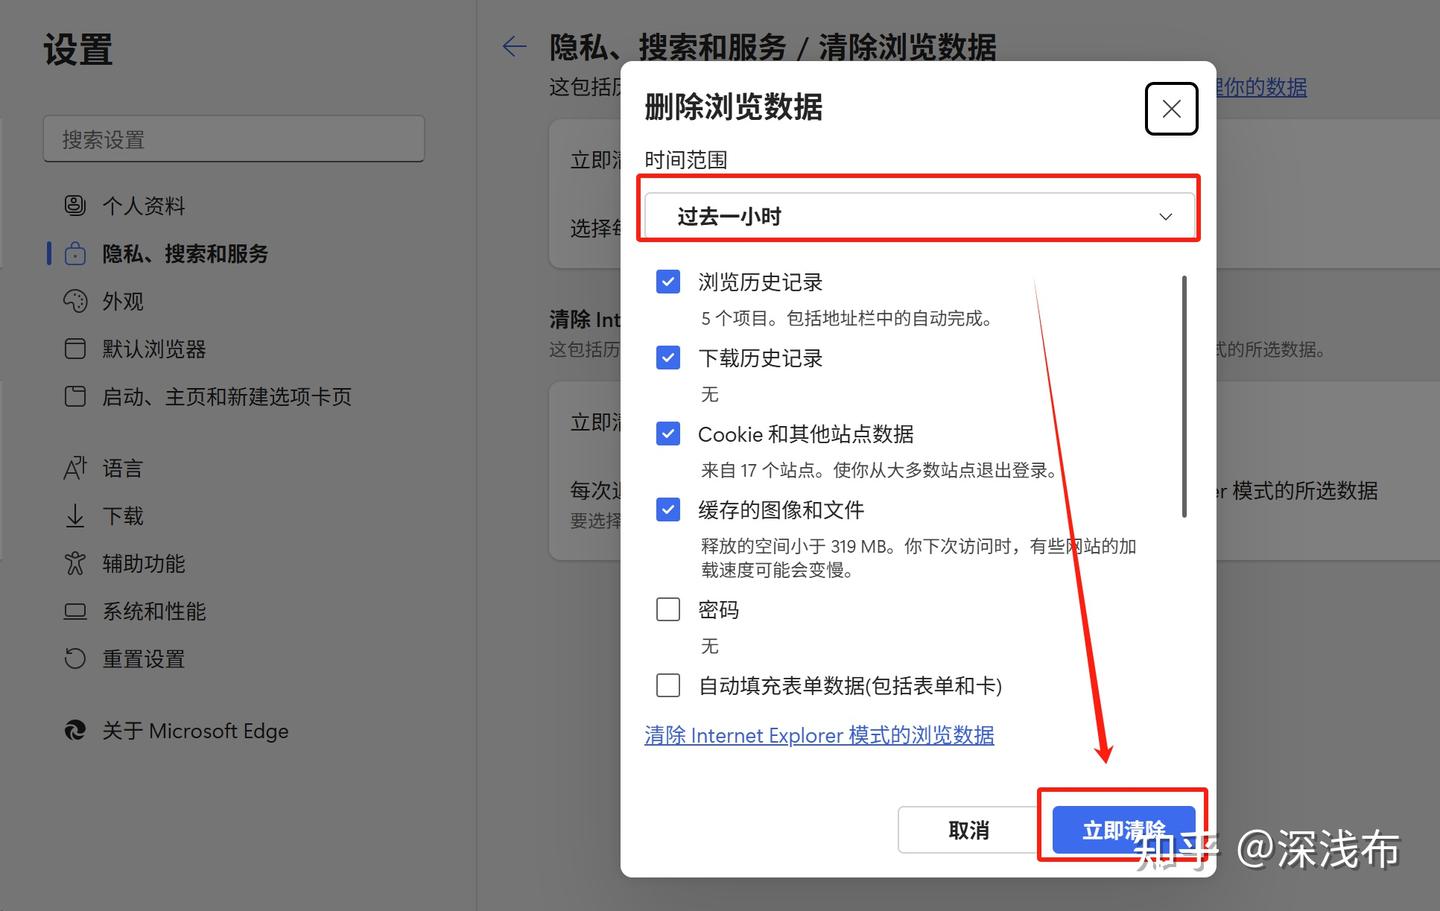The height and width of the screenshot is (911, 1440).
Task: Click the 辅助功能 accessibility icon
Action: point(75,563)
